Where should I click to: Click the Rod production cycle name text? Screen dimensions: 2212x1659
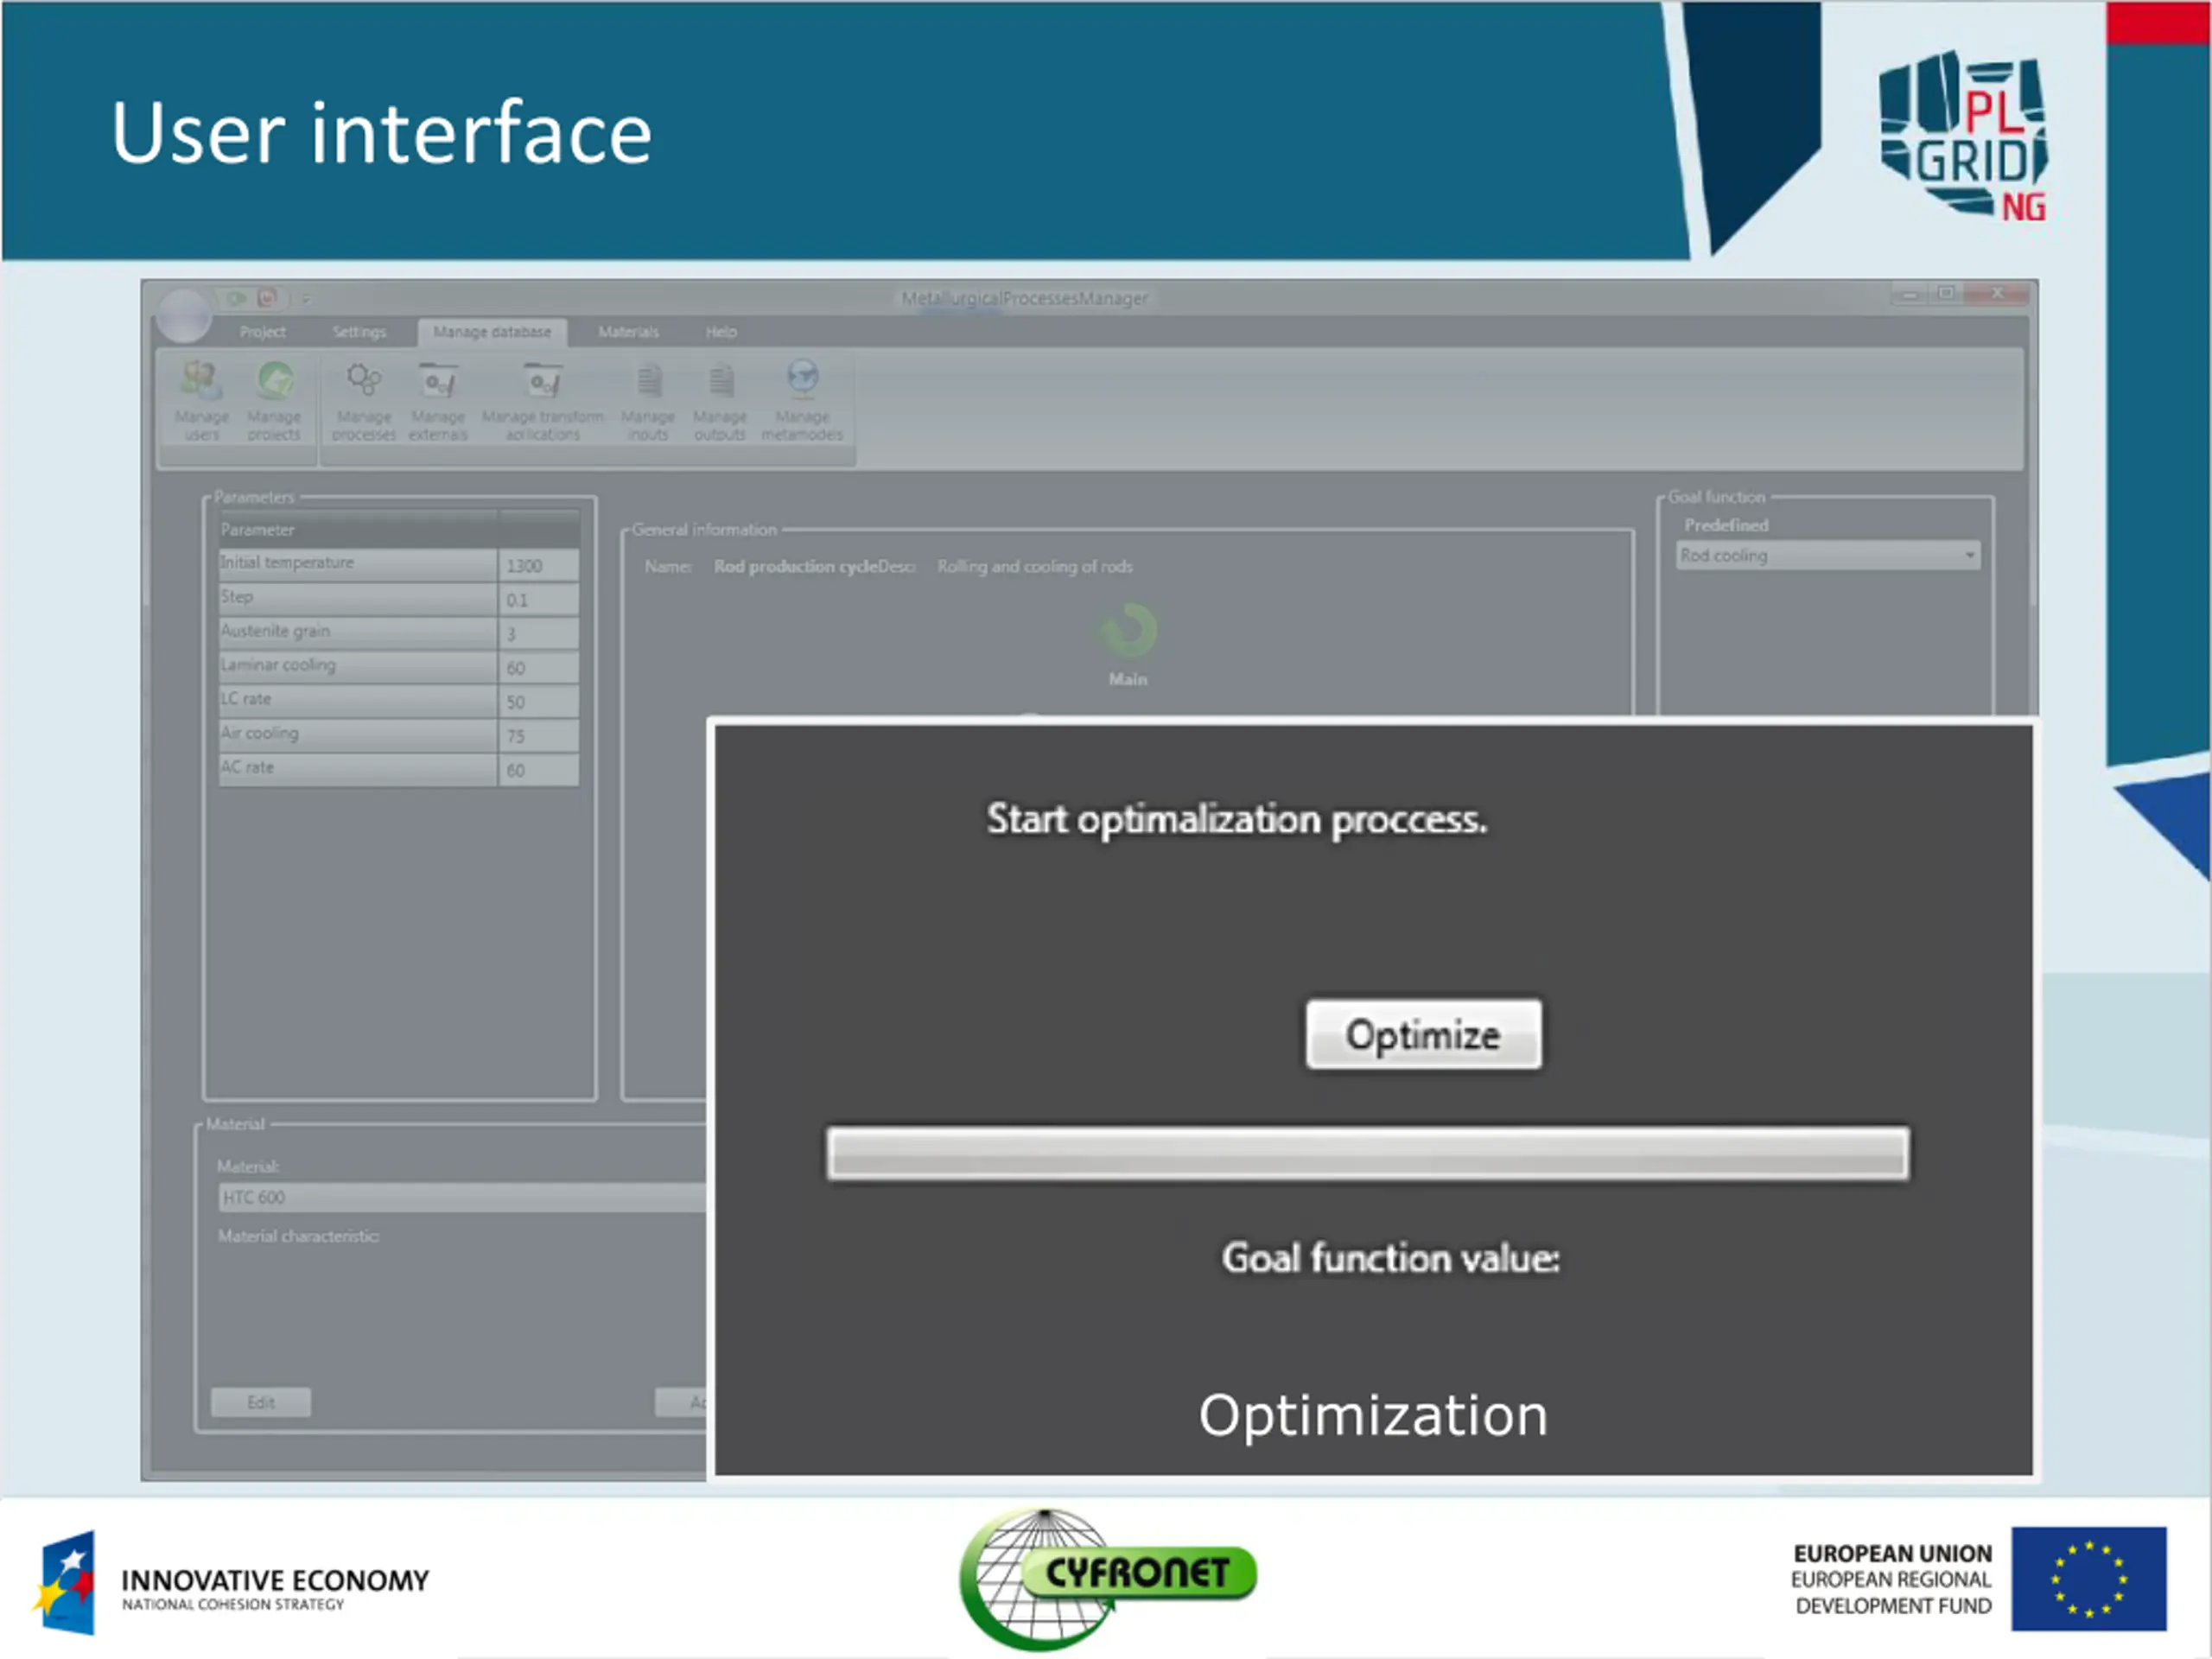pos(795,566)
